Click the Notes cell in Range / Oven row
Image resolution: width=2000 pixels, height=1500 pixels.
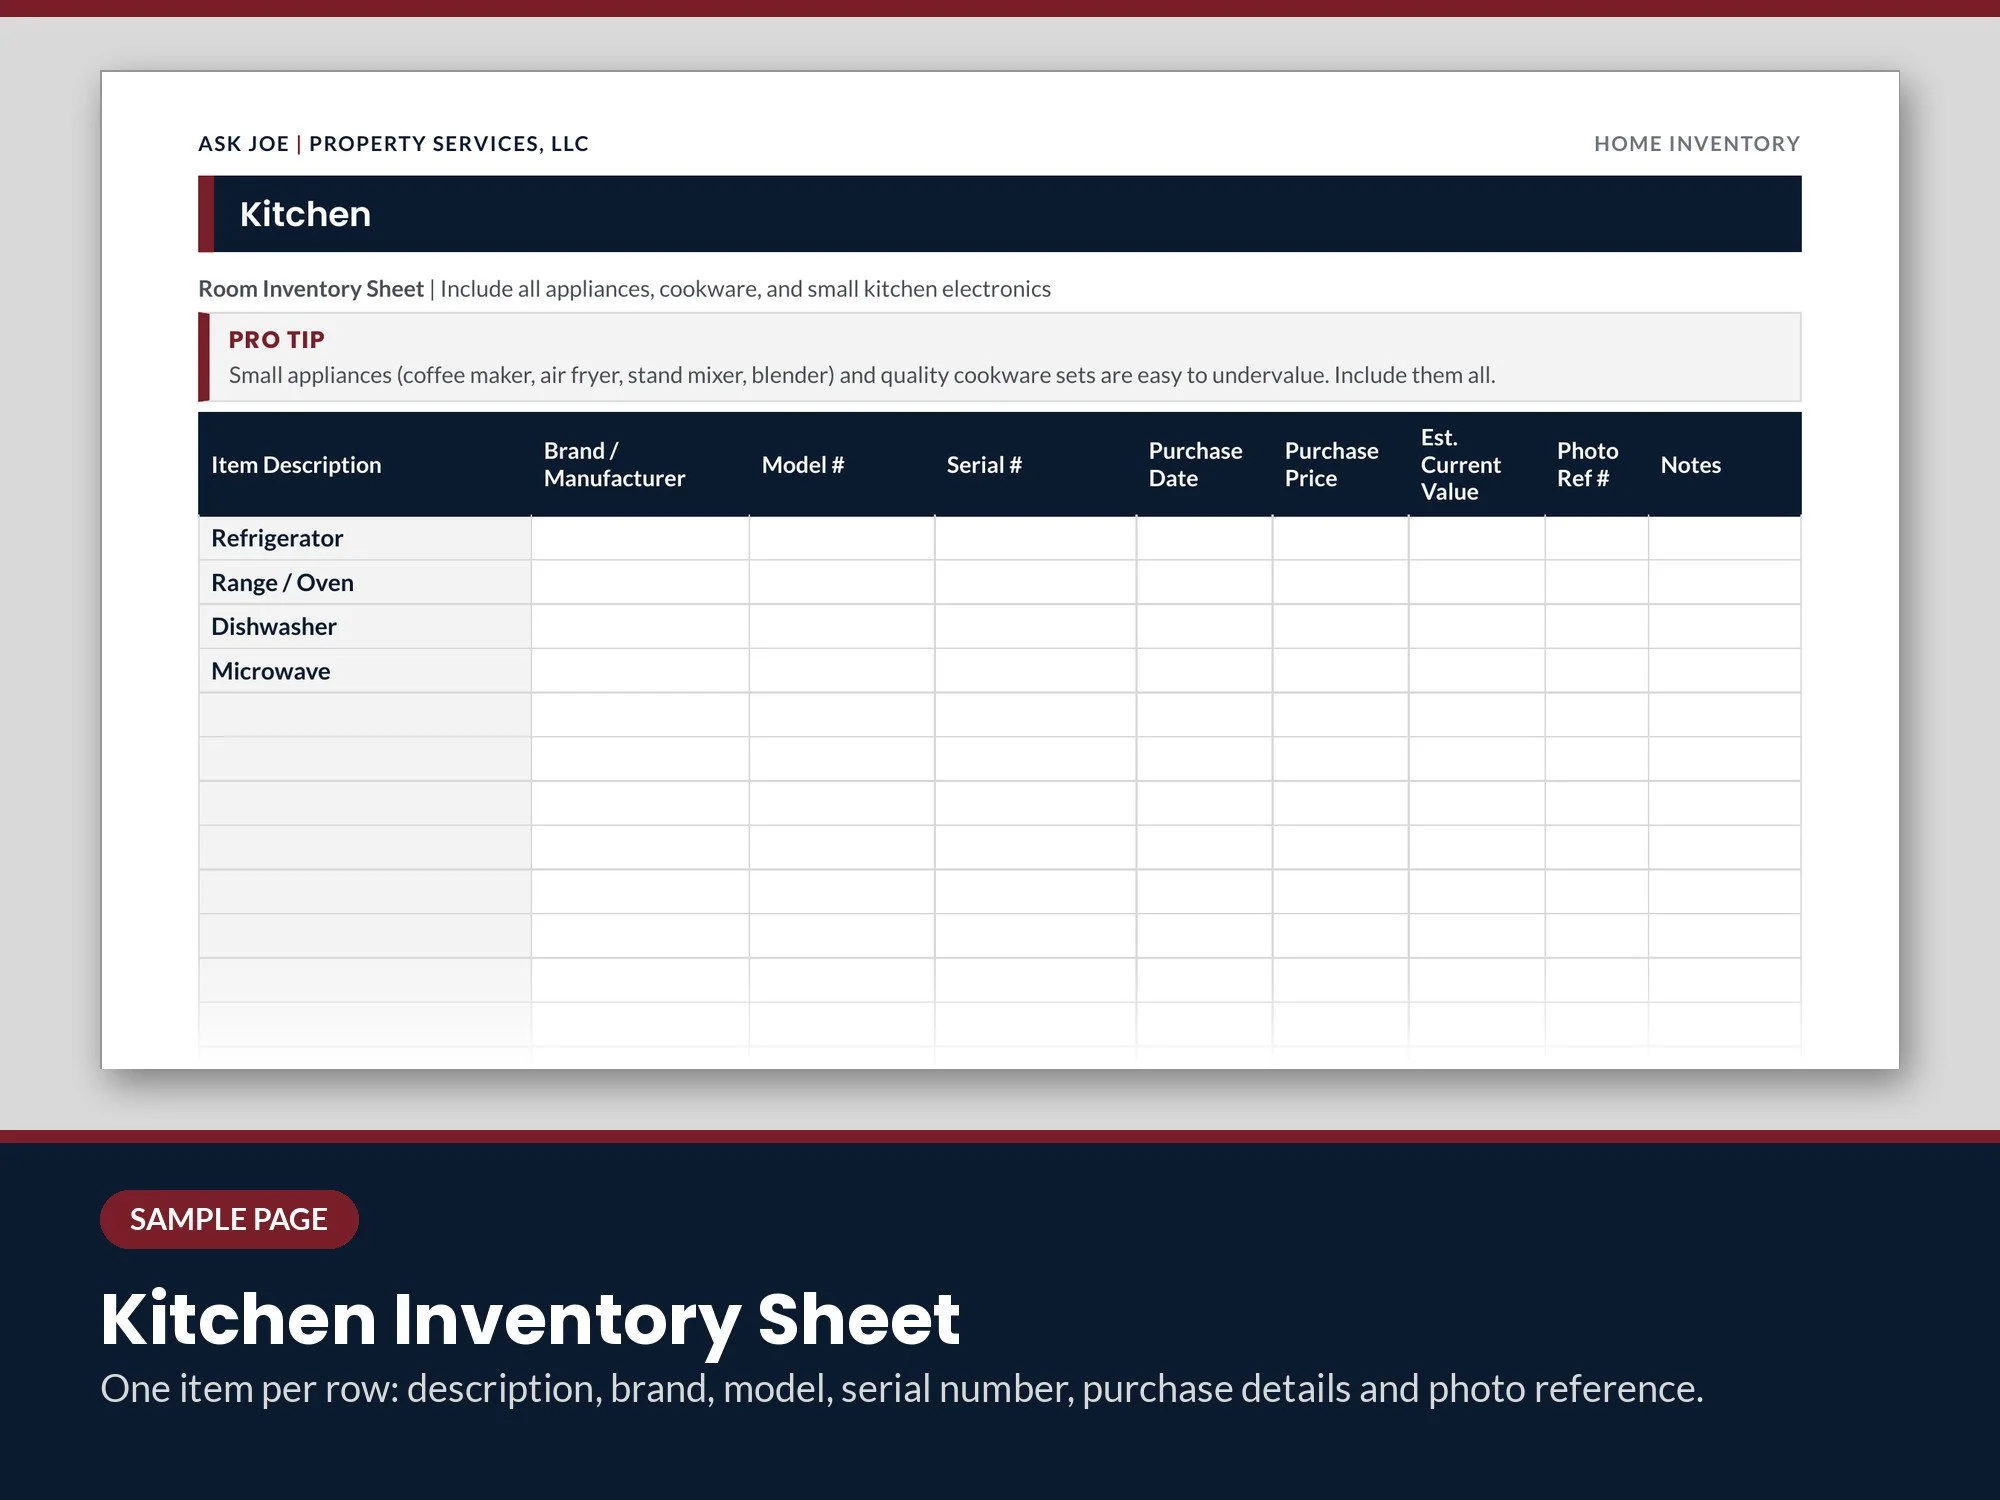(x=1725, y=582)
